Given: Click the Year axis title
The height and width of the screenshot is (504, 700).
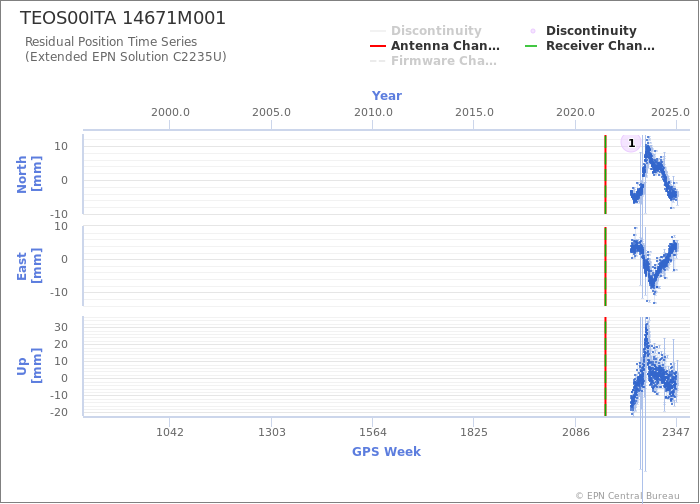Looking at the screenshot, I should (x=387, y=96).
